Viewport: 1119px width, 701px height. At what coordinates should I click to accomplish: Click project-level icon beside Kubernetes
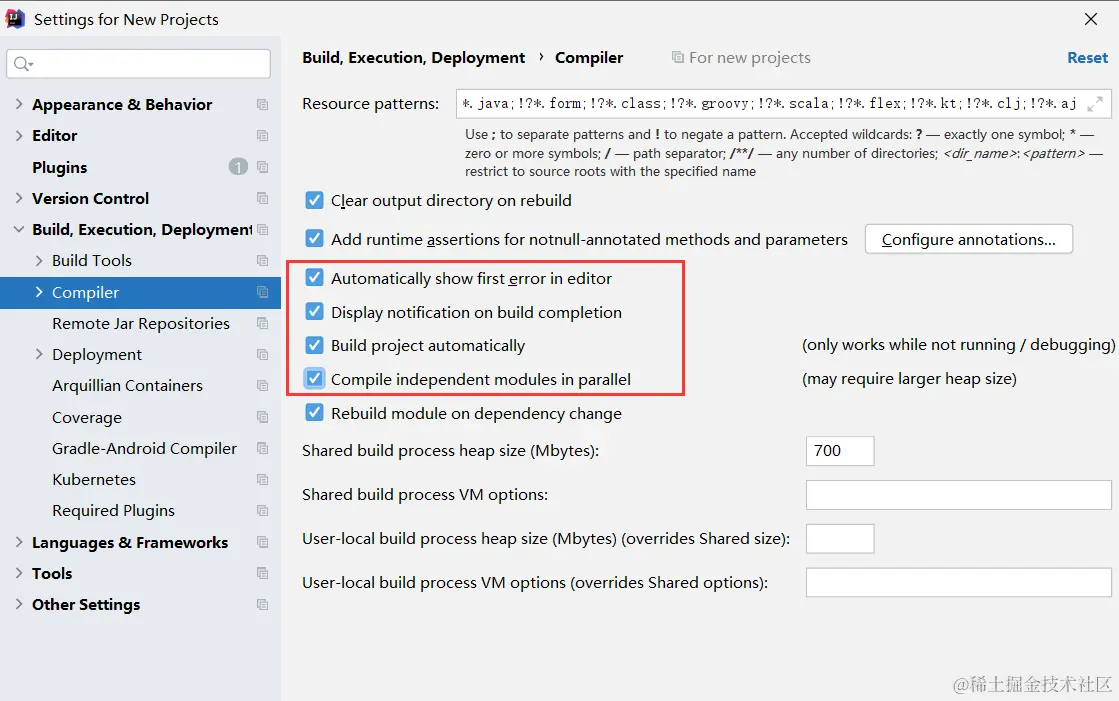tap(262, 480)
